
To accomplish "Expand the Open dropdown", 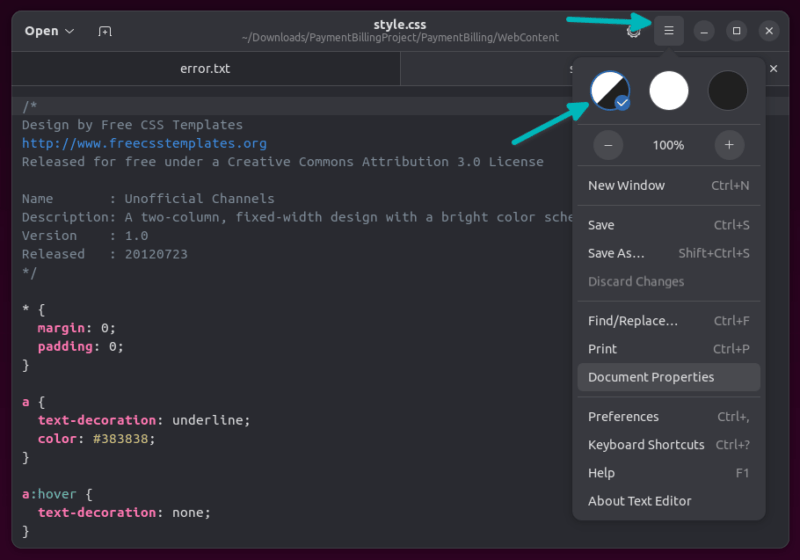I will pyautogui.click(x=50, y=31).
